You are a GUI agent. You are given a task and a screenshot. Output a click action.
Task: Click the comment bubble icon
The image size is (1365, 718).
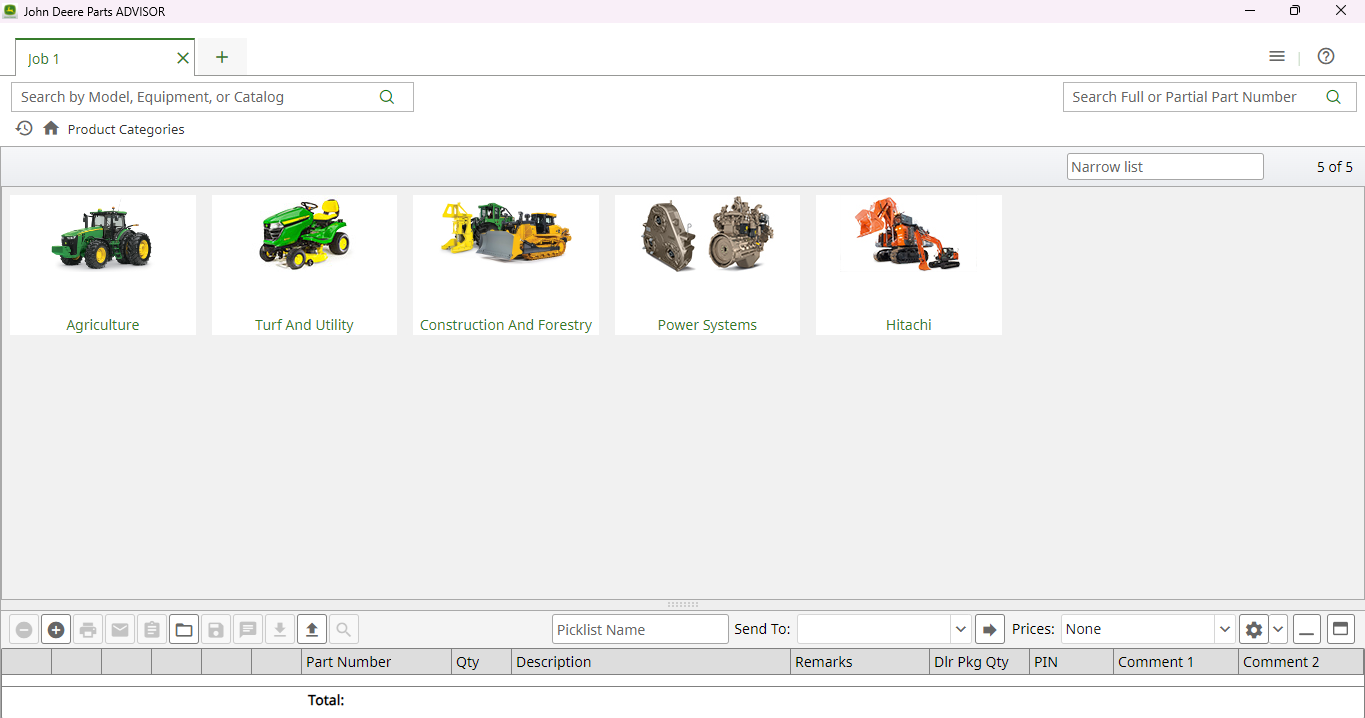pyautogui.click(x=248, y=630)
